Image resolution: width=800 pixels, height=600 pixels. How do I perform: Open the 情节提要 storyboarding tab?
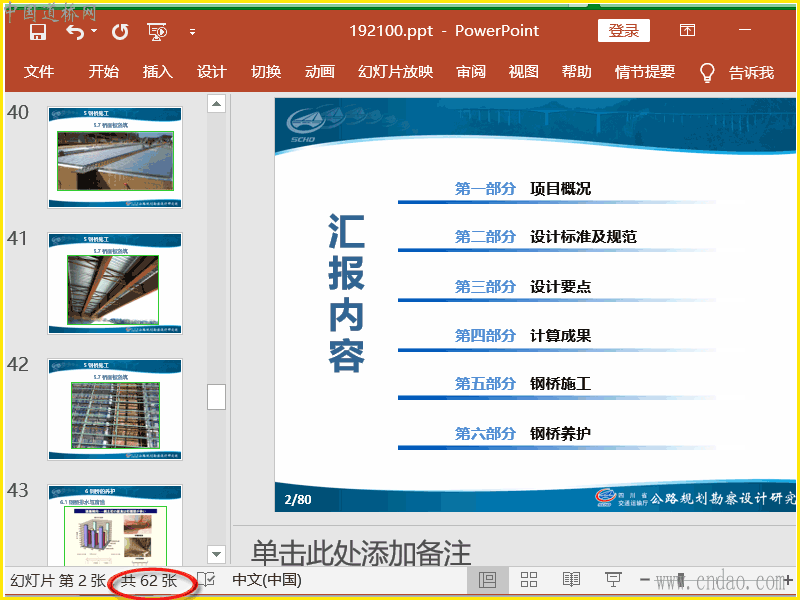[x=645, y=72]
